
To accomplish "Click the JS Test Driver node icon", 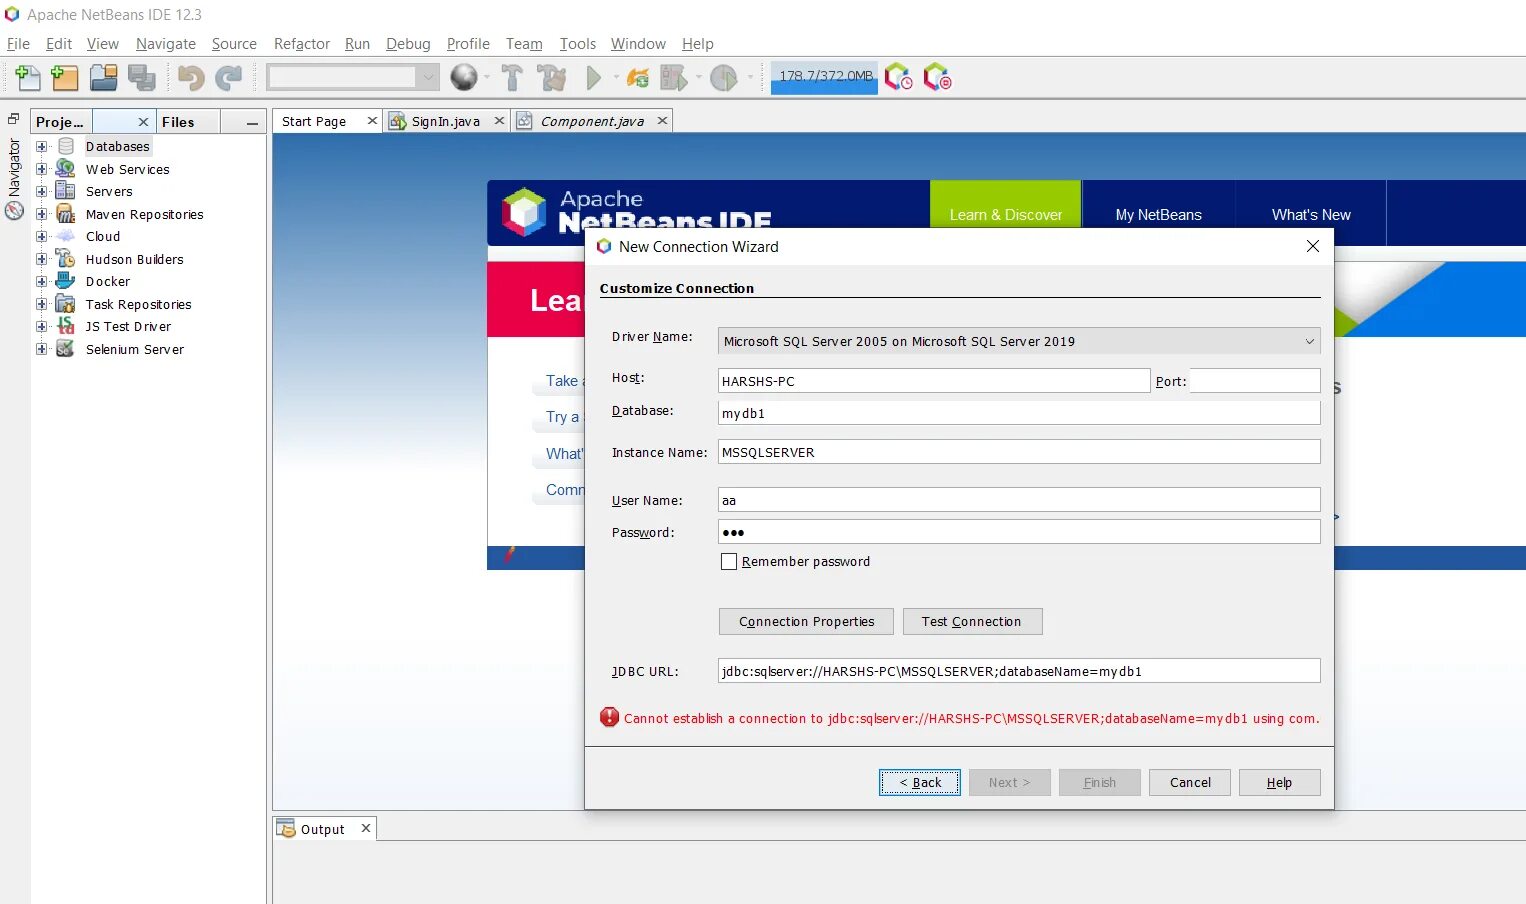I will tap(66, 326).
